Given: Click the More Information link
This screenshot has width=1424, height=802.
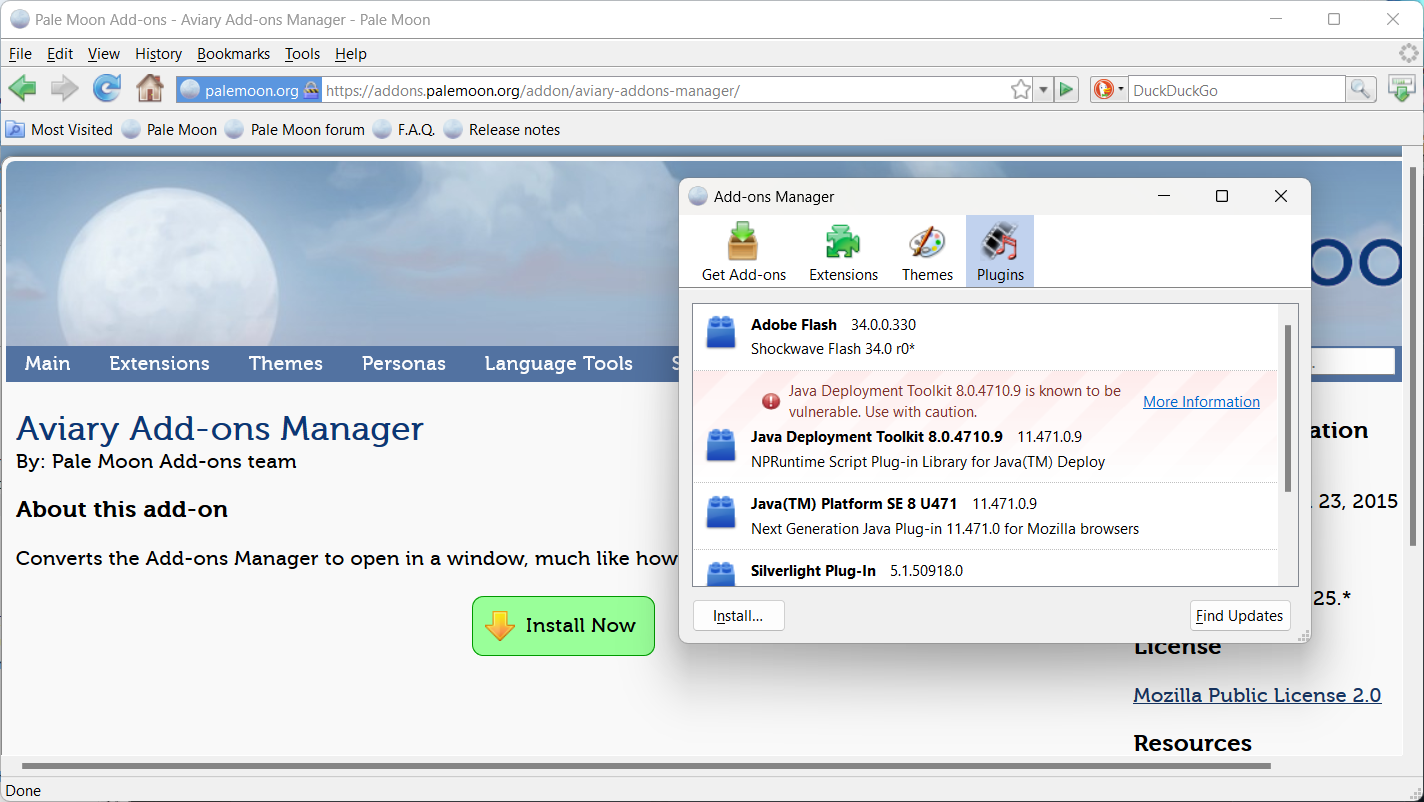Looking at the screenshot, I should (1201, 402).
